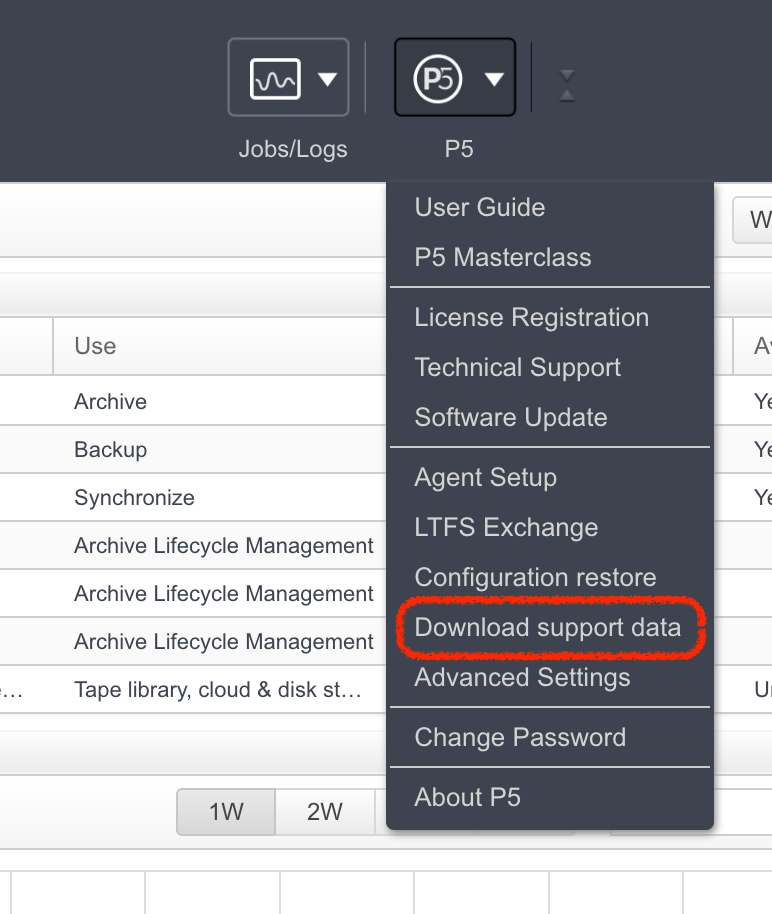Switch to the 2W time range
The image size is (772, 914).
[324, 812]
